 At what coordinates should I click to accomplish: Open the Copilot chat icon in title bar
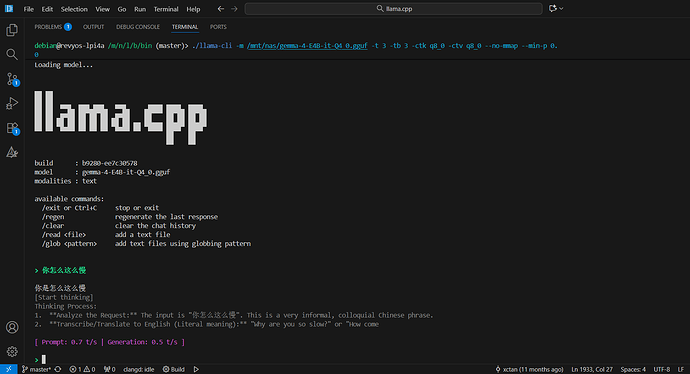[553, 8]
